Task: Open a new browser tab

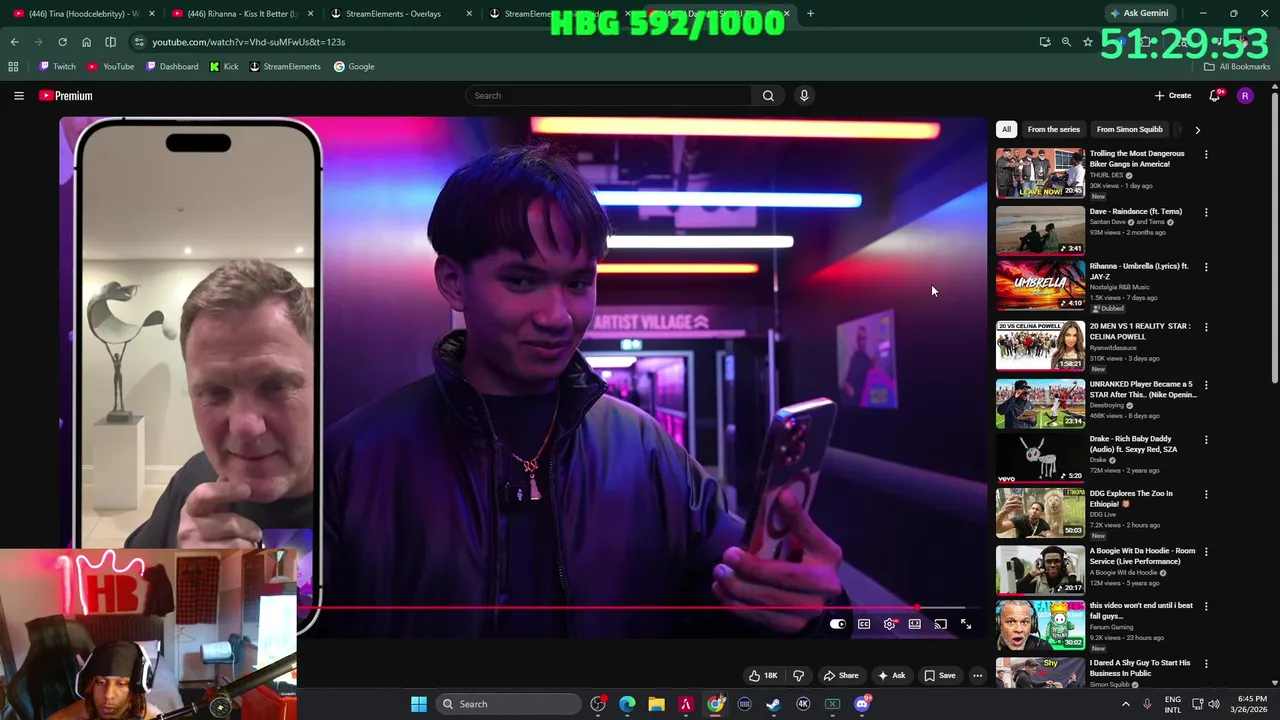Action: [810, 14]
